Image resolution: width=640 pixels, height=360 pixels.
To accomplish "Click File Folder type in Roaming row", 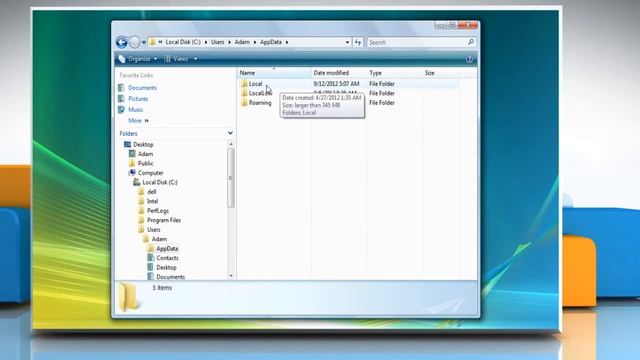I will (382, 103).
